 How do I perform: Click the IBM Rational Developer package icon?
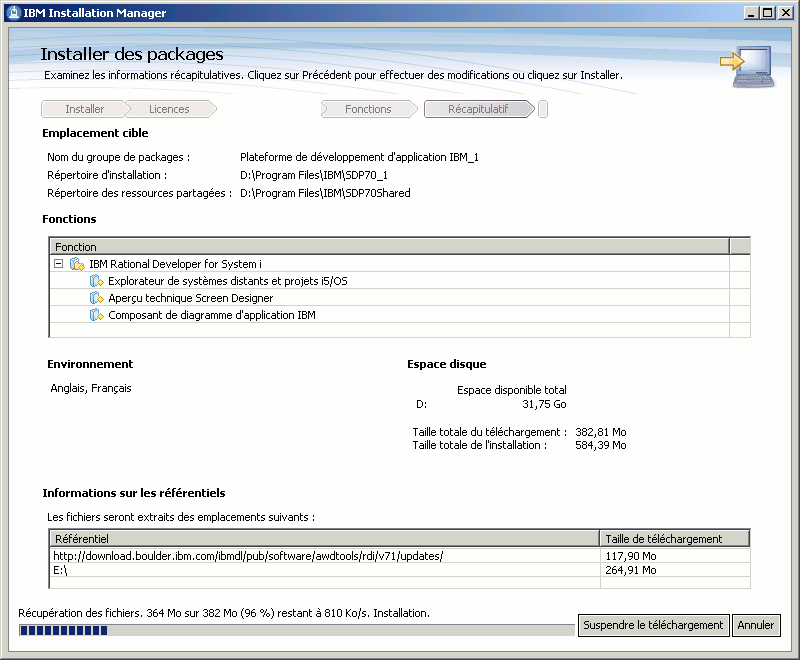click(77, 264)
